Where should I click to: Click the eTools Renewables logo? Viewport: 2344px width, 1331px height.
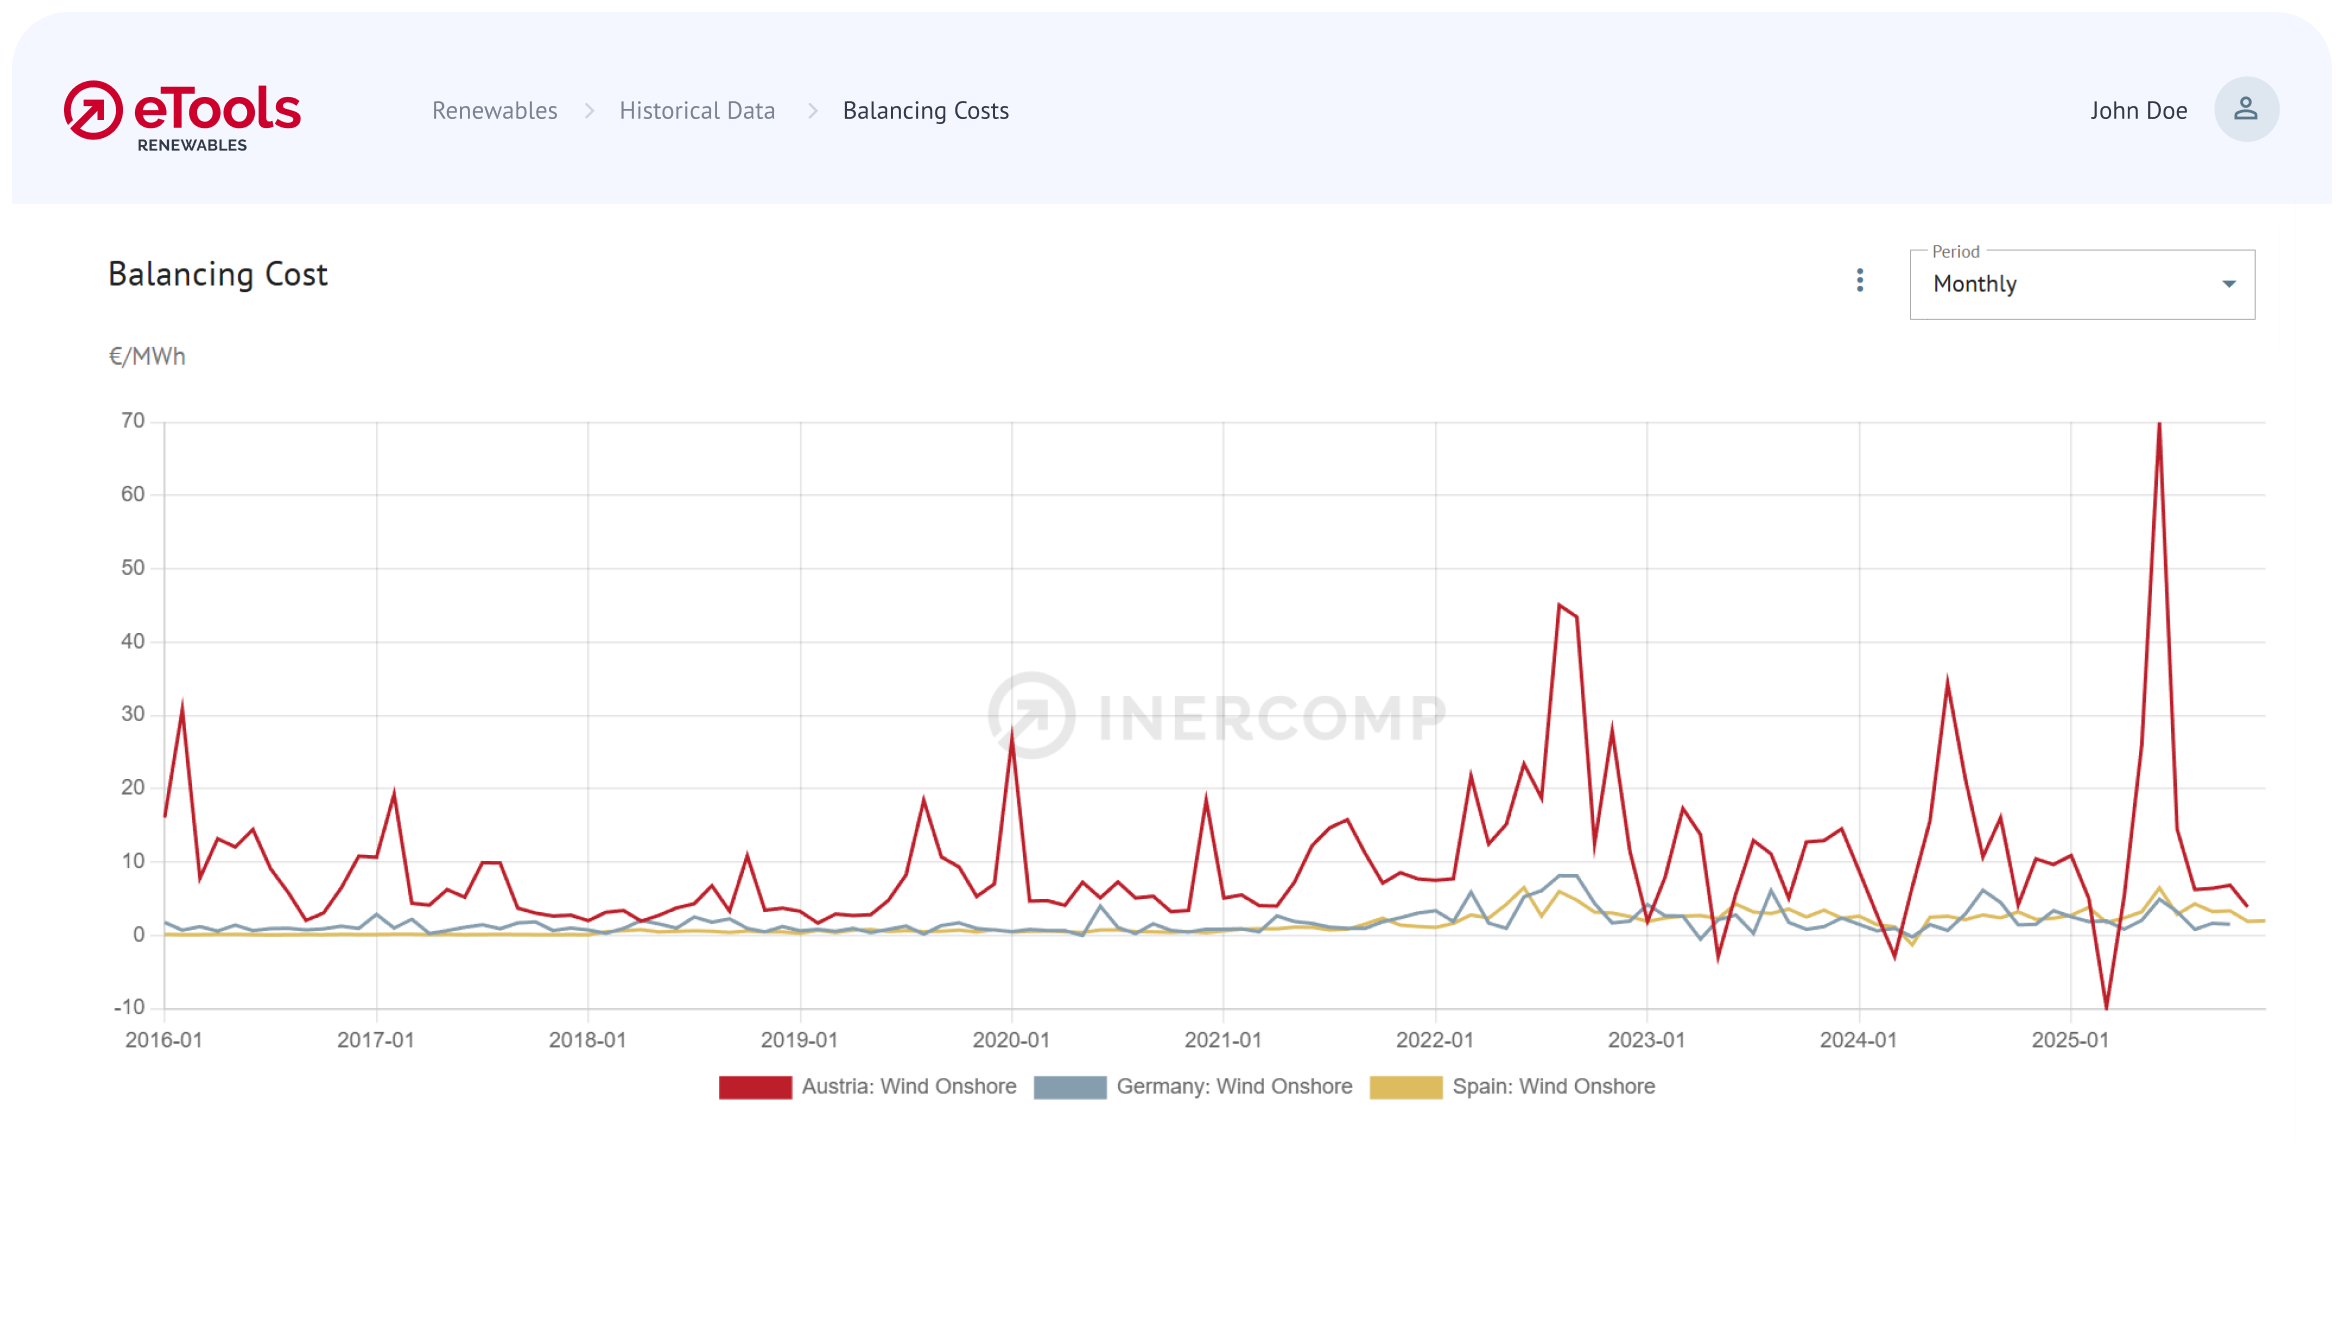coord(182,114)
